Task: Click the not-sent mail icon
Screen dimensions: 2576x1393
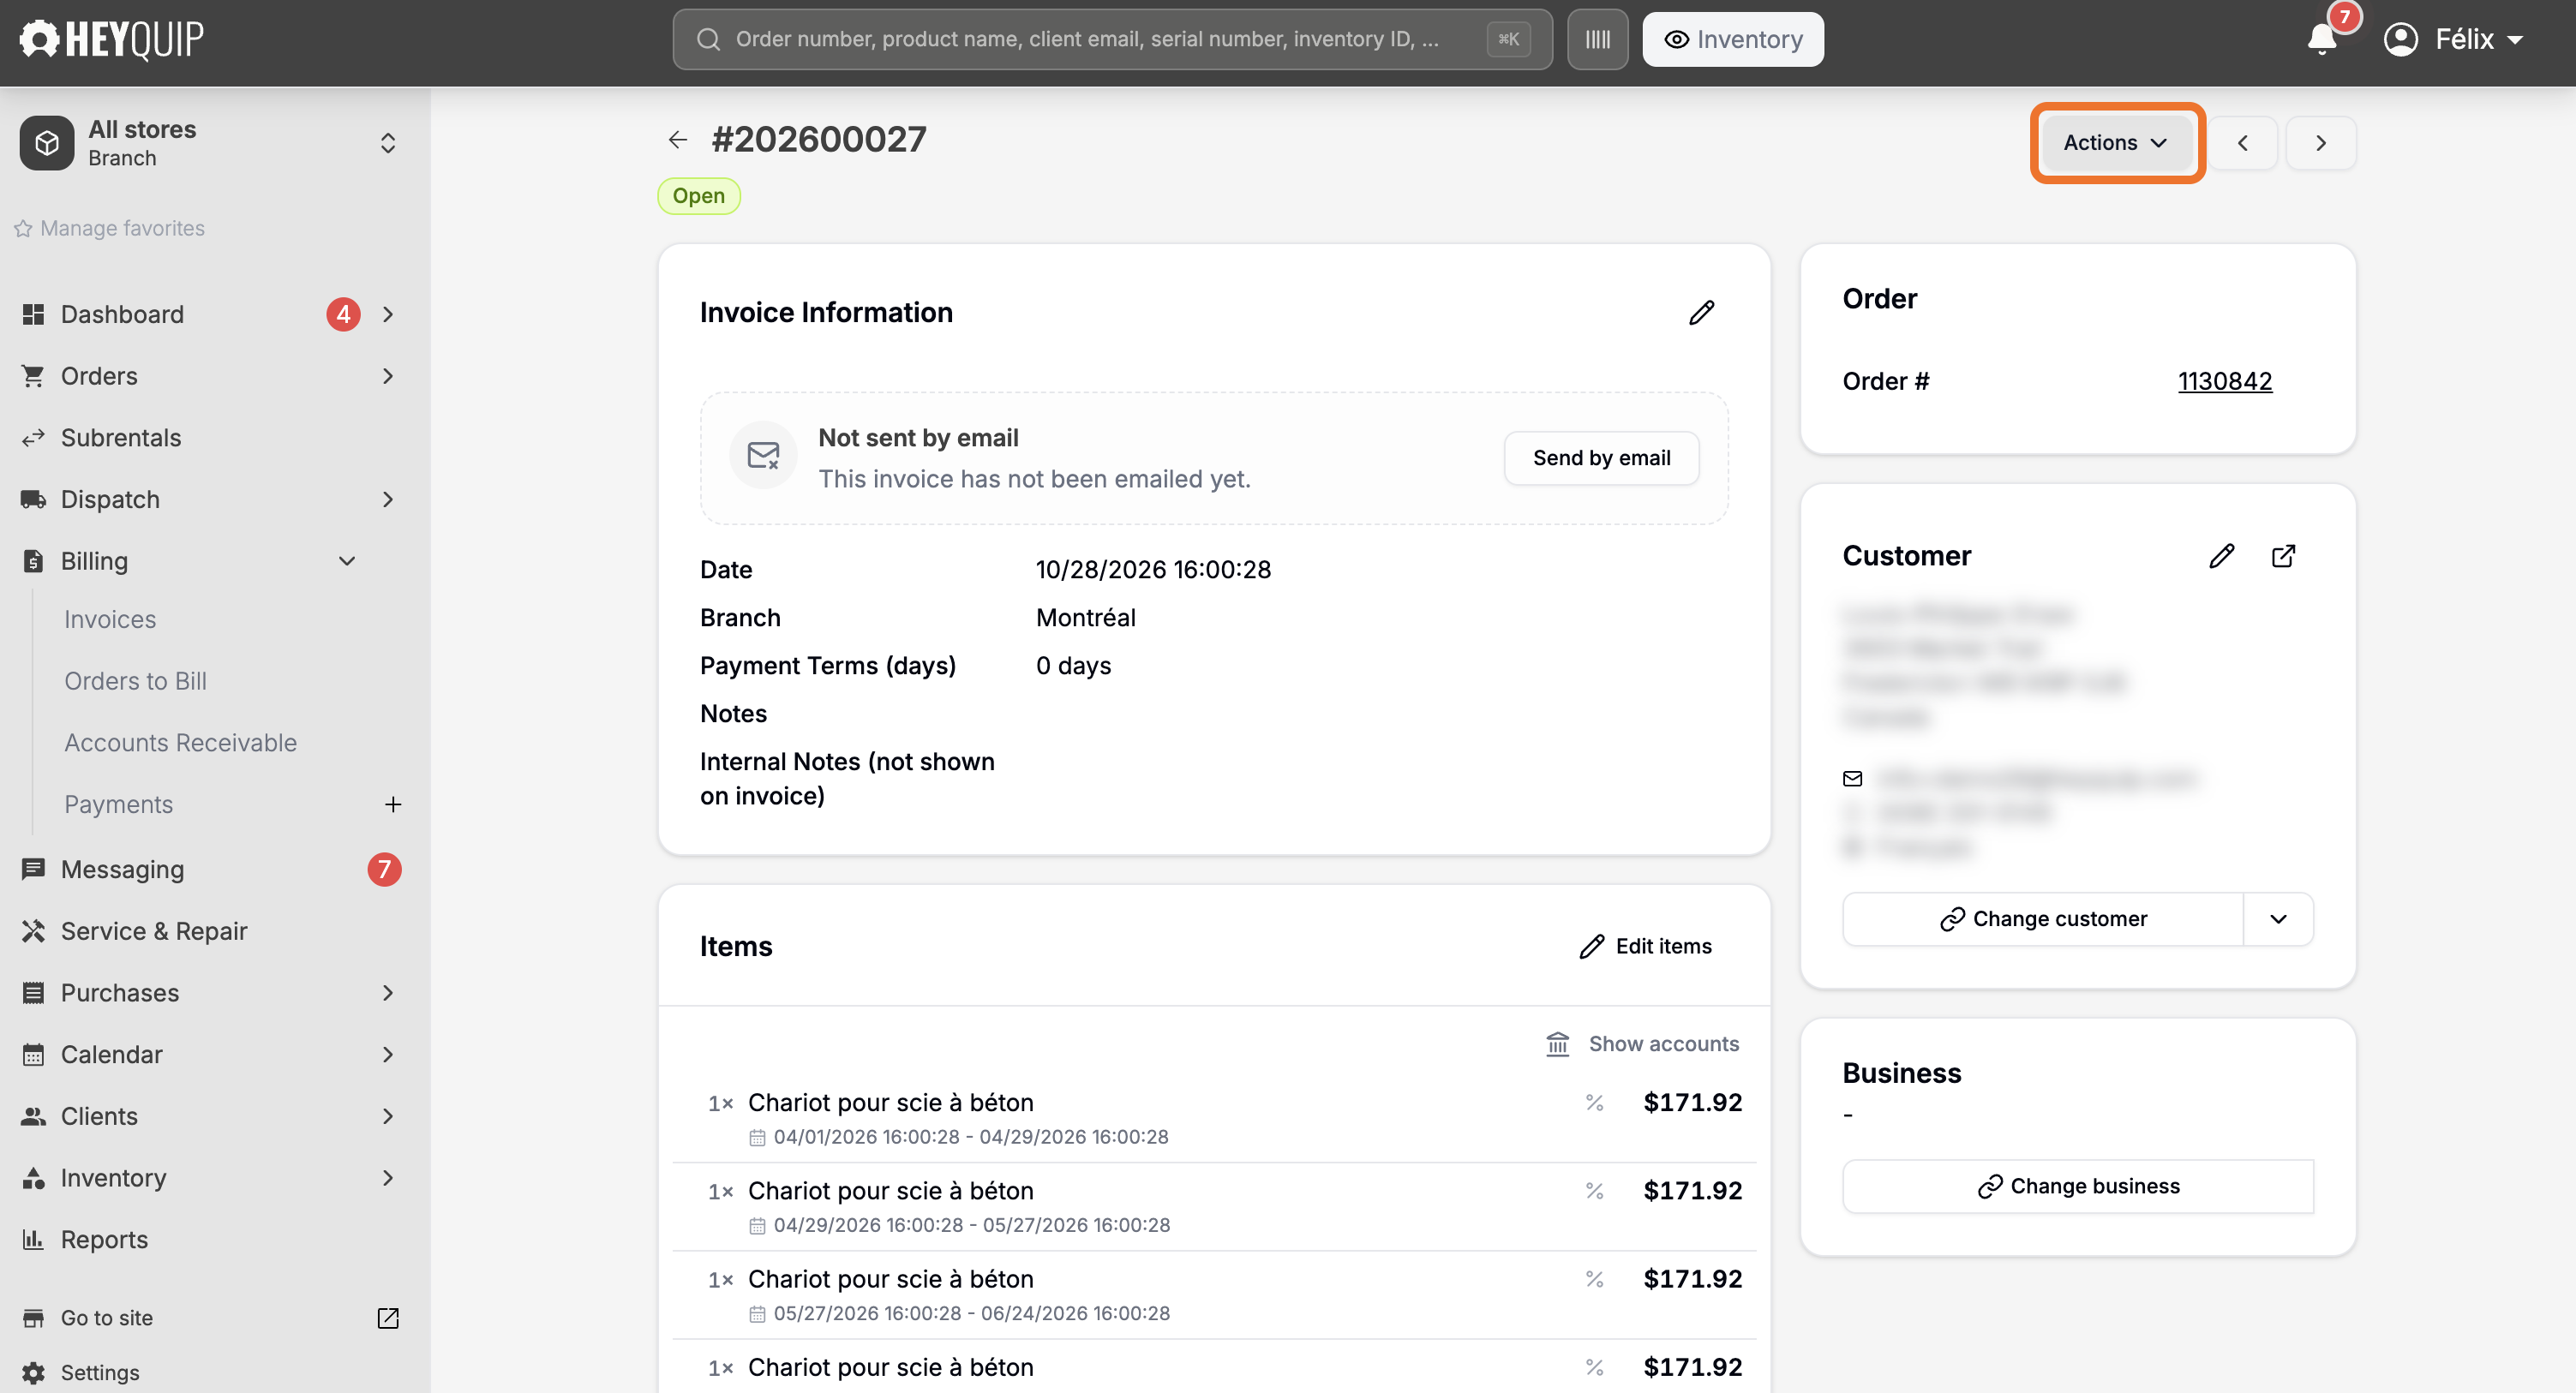Action: 763,455
